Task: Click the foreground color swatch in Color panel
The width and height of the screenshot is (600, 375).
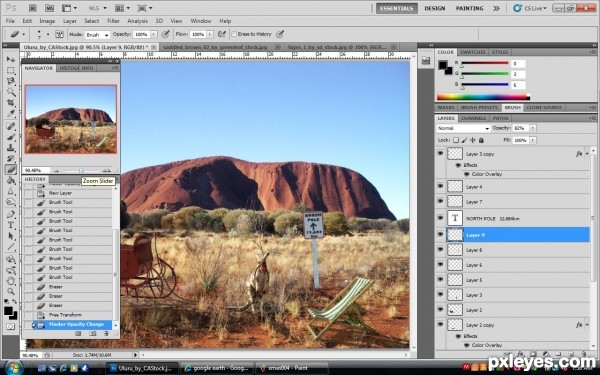Action: click(x=443, y=65)
